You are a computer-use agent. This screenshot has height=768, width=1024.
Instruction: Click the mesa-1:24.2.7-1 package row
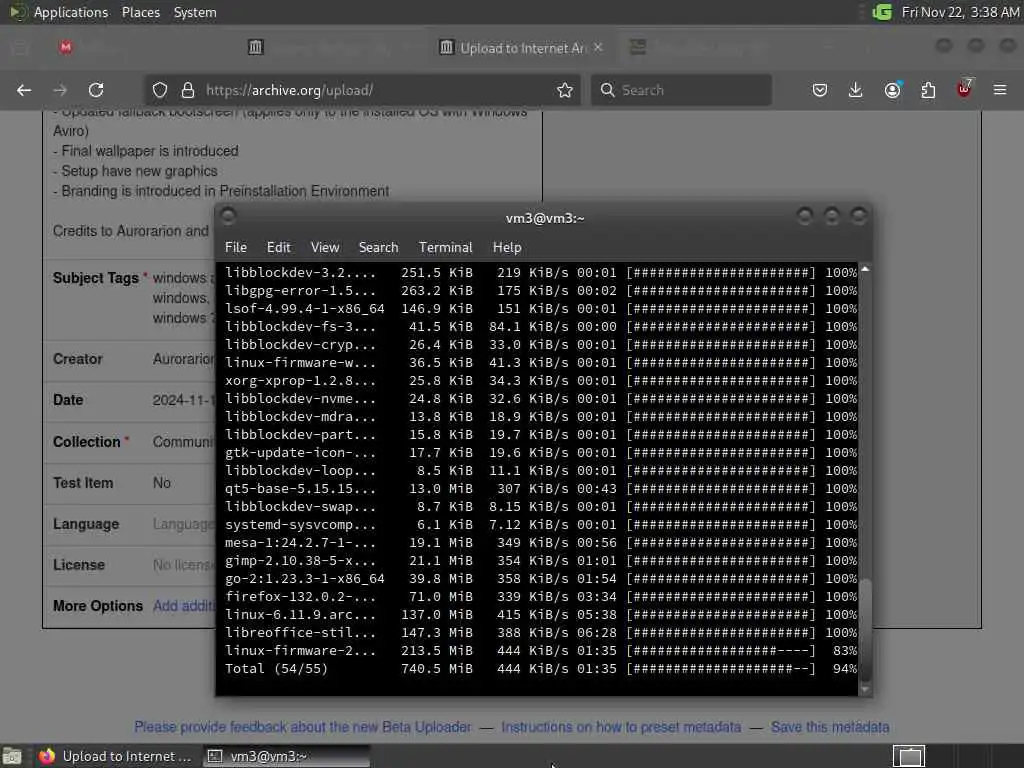541,543
